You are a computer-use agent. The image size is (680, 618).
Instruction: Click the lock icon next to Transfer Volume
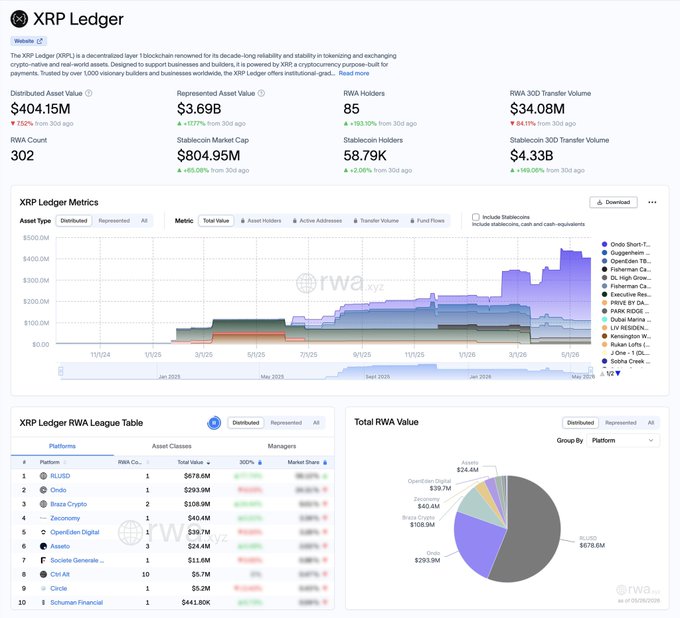(356, 221)
